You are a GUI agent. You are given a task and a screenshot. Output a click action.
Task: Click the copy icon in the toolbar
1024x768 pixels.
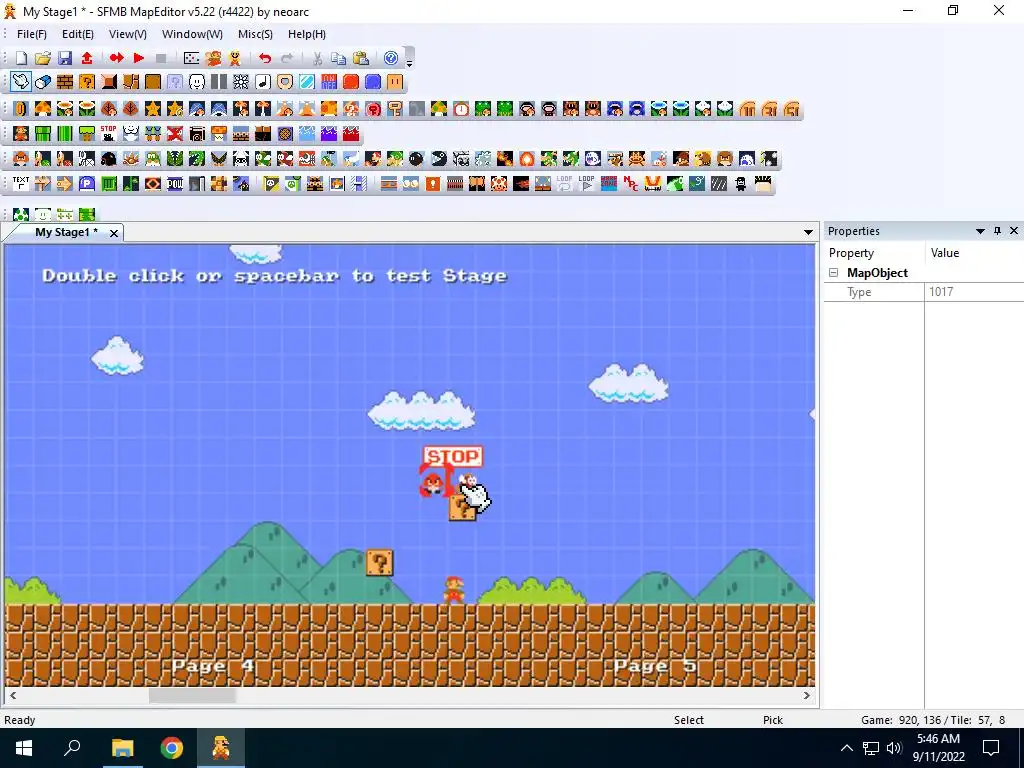tap(338, 58)
